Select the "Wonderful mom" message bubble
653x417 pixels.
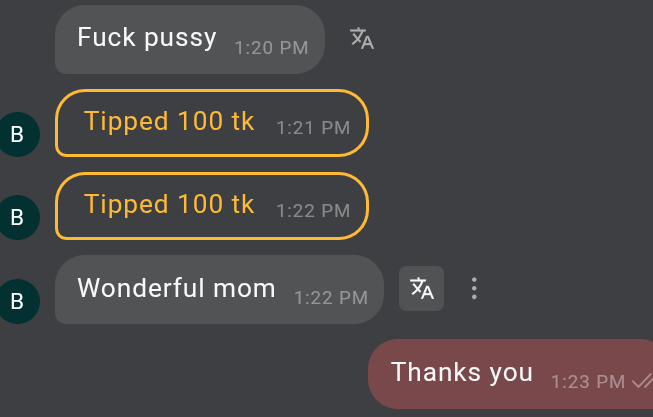tap(219, 290)
